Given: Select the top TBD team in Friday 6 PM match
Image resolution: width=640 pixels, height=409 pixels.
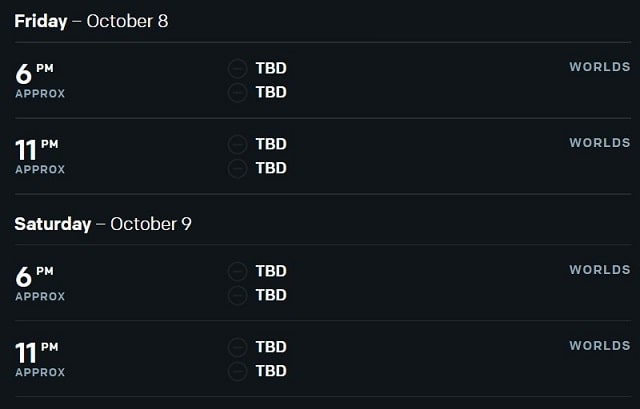Looking at the screenshot, I should click(x=271, y=68).
